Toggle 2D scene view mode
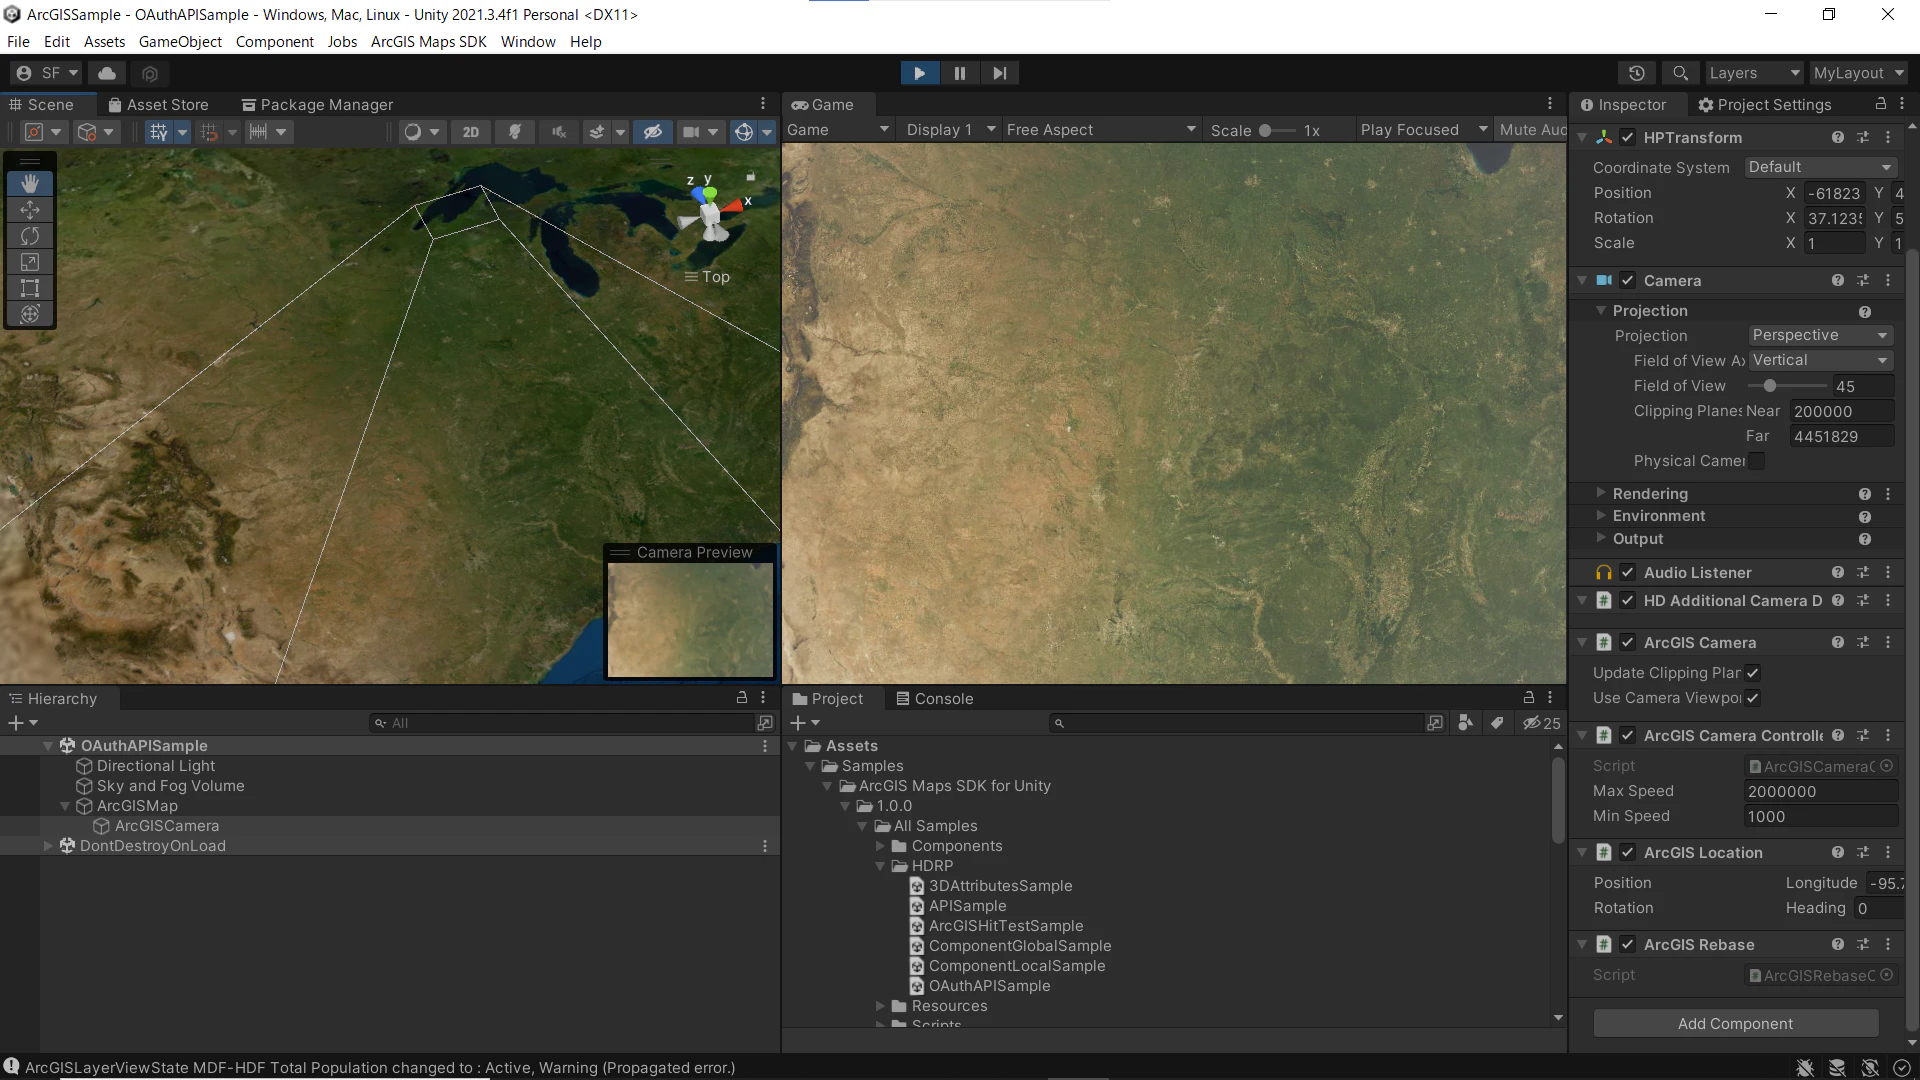 pos(471,132)
